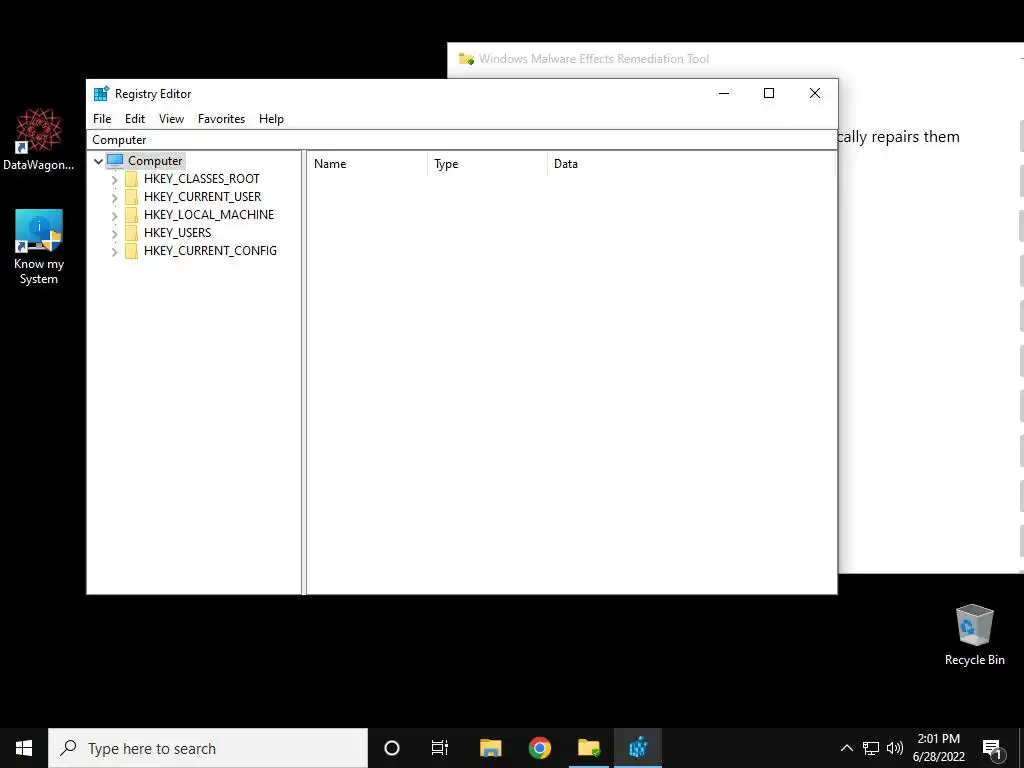This screenshot has width=1024, height=768.
Task: Expand HKEY_USERS with its chevron
Action: tap(114, 233)
